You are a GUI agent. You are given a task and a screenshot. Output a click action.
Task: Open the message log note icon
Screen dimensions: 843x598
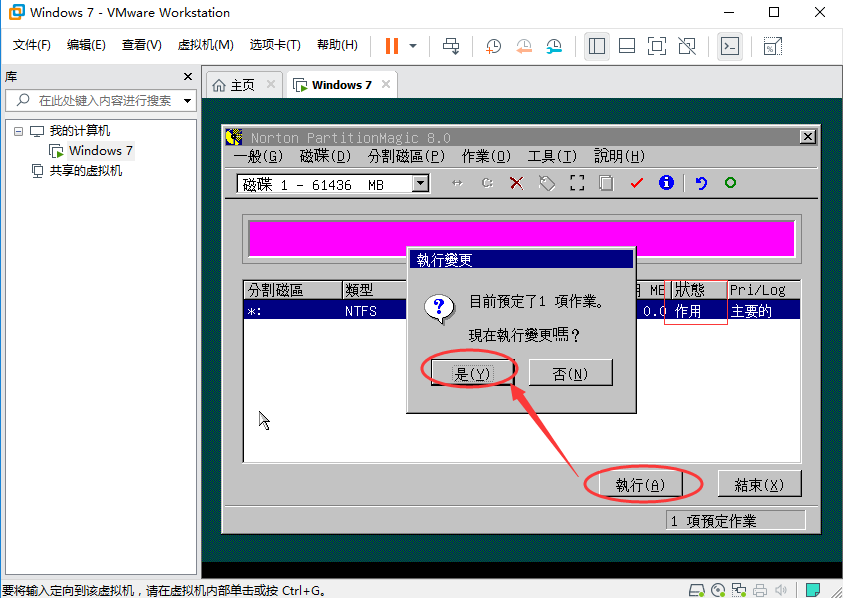tap(813, 590)
